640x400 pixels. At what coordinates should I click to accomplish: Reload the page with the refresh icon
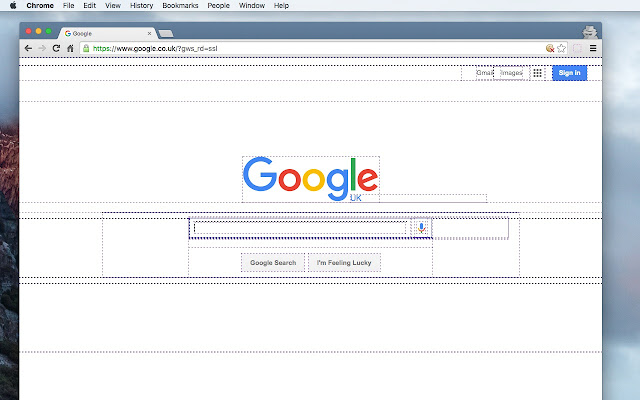tap(56, 49)
